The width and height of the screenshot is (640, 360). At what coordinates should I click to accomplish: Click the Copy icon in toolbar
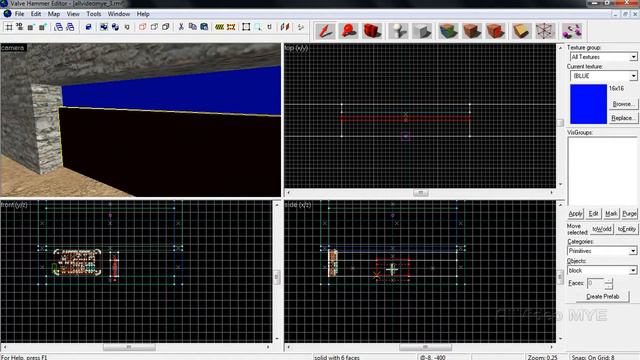[193, 27]
